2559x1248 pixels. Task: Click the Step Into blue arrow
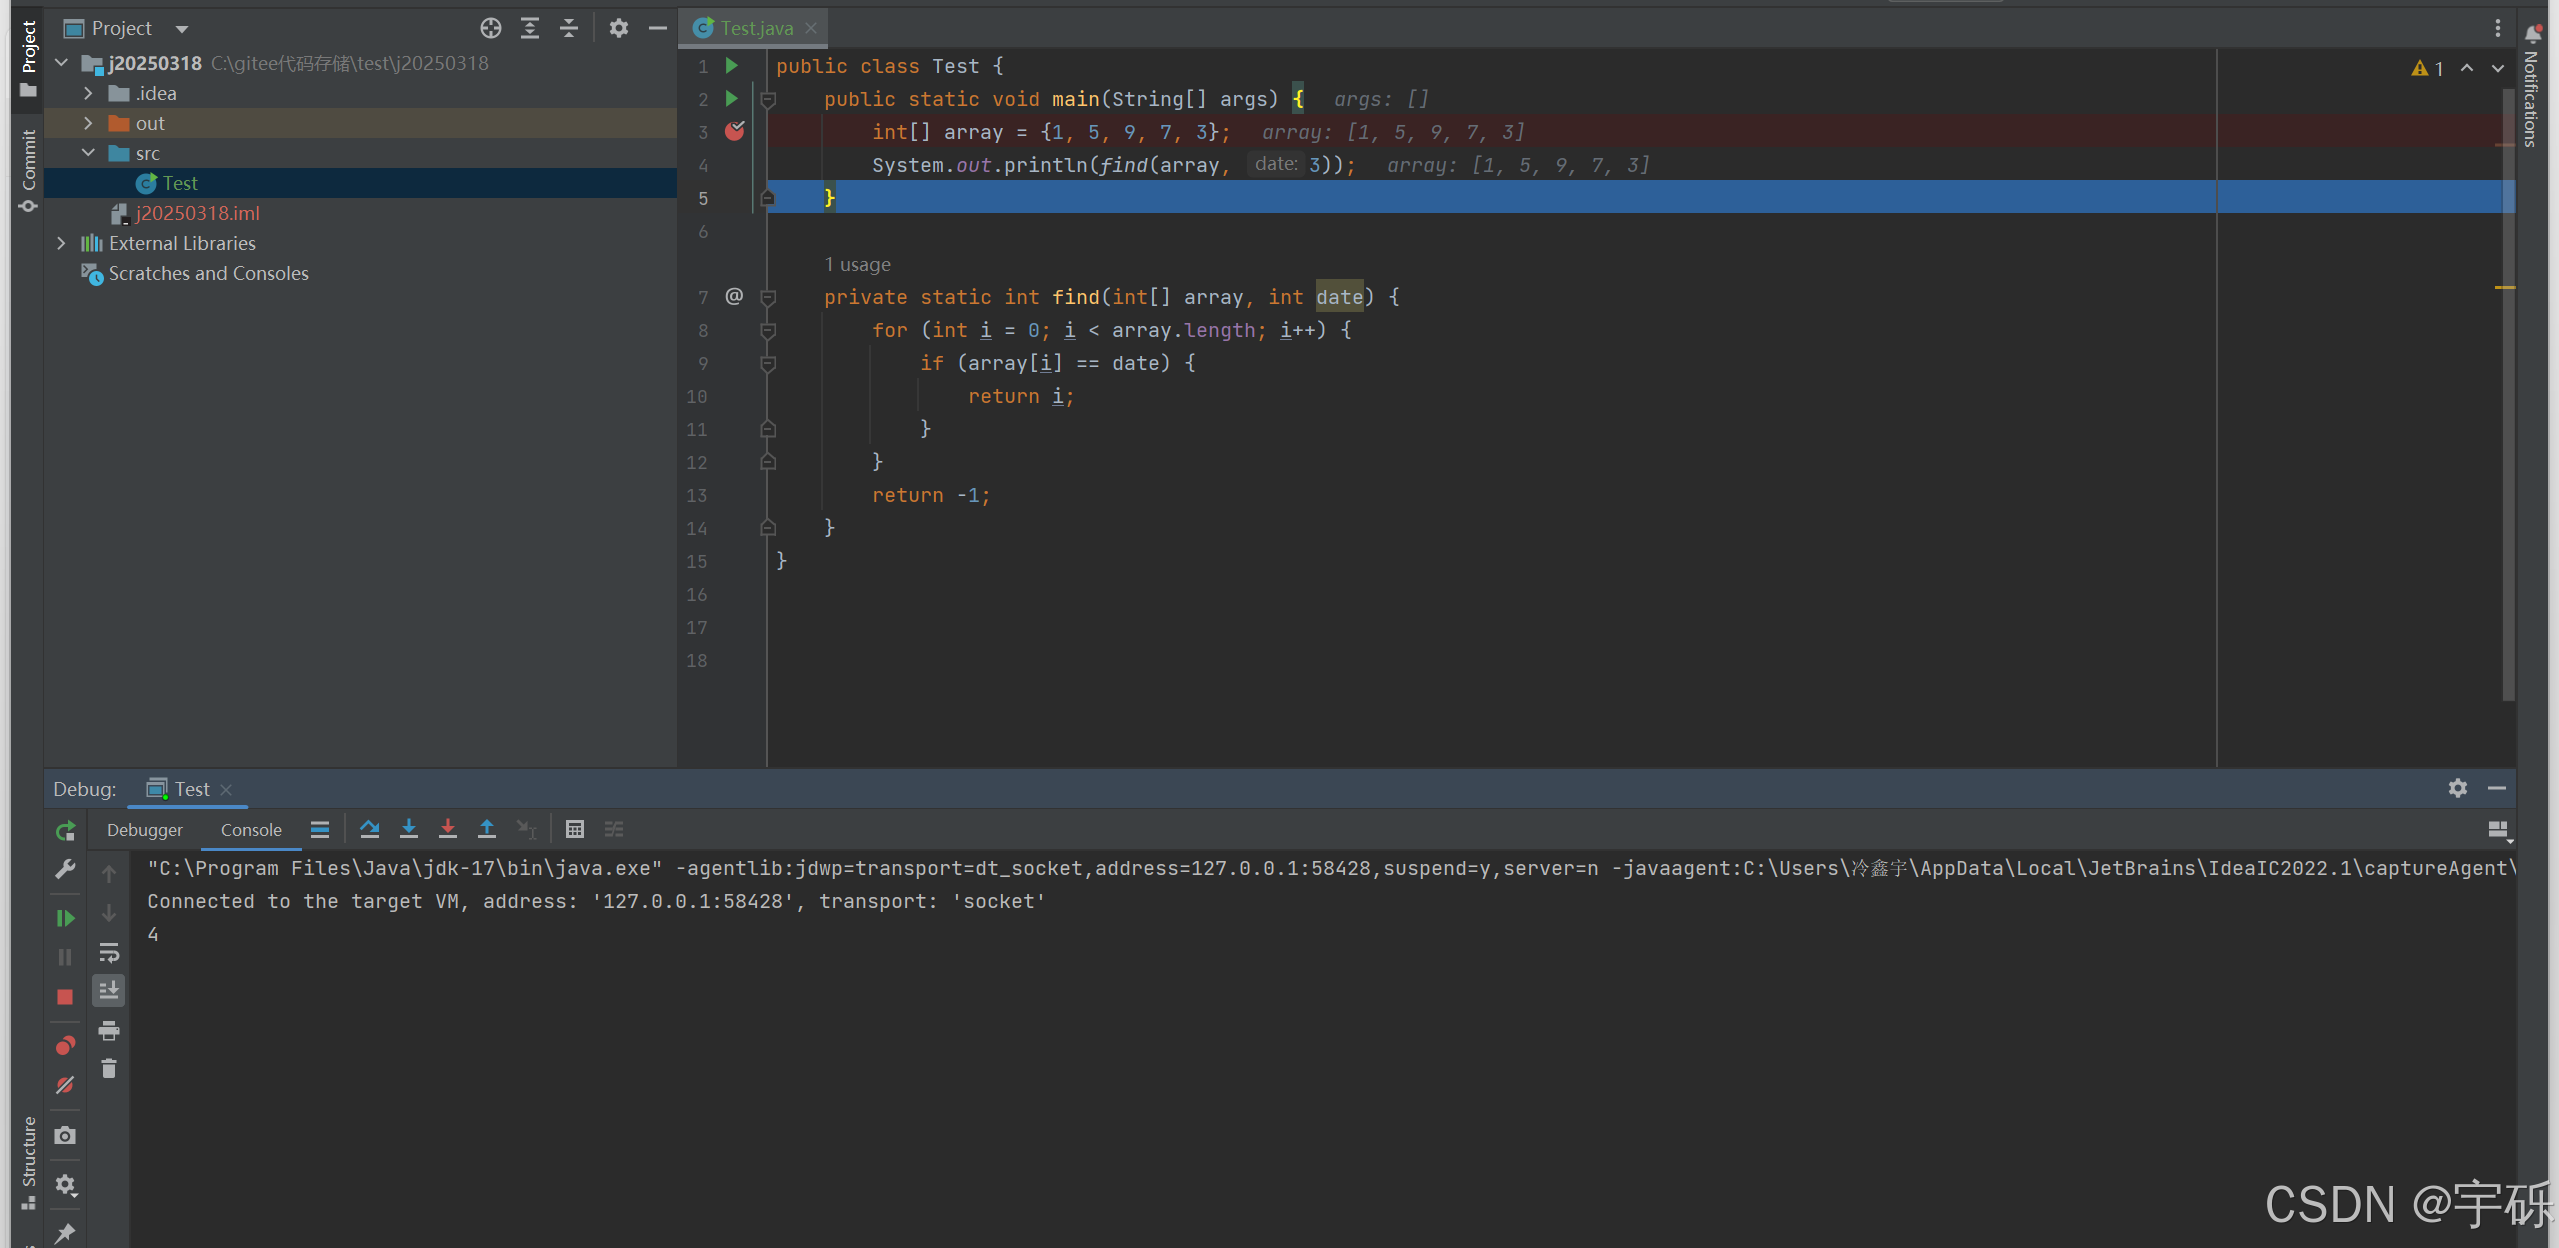(x=408, y=829)
